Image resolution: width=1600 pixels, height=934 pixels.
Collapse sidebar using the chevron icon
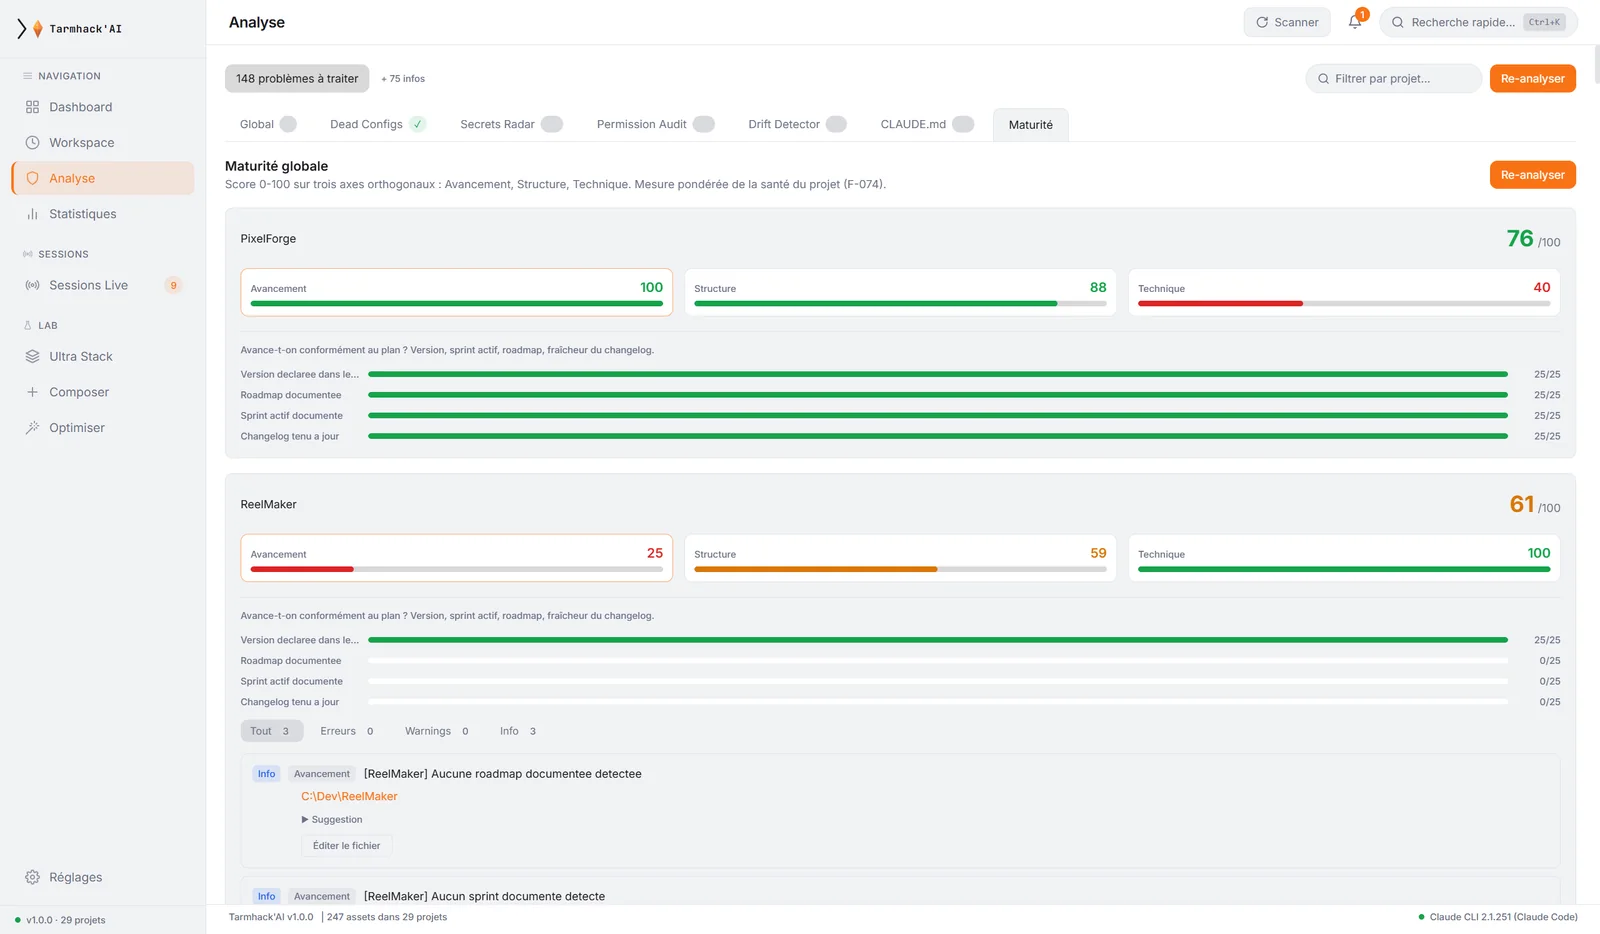pos(21,29)
